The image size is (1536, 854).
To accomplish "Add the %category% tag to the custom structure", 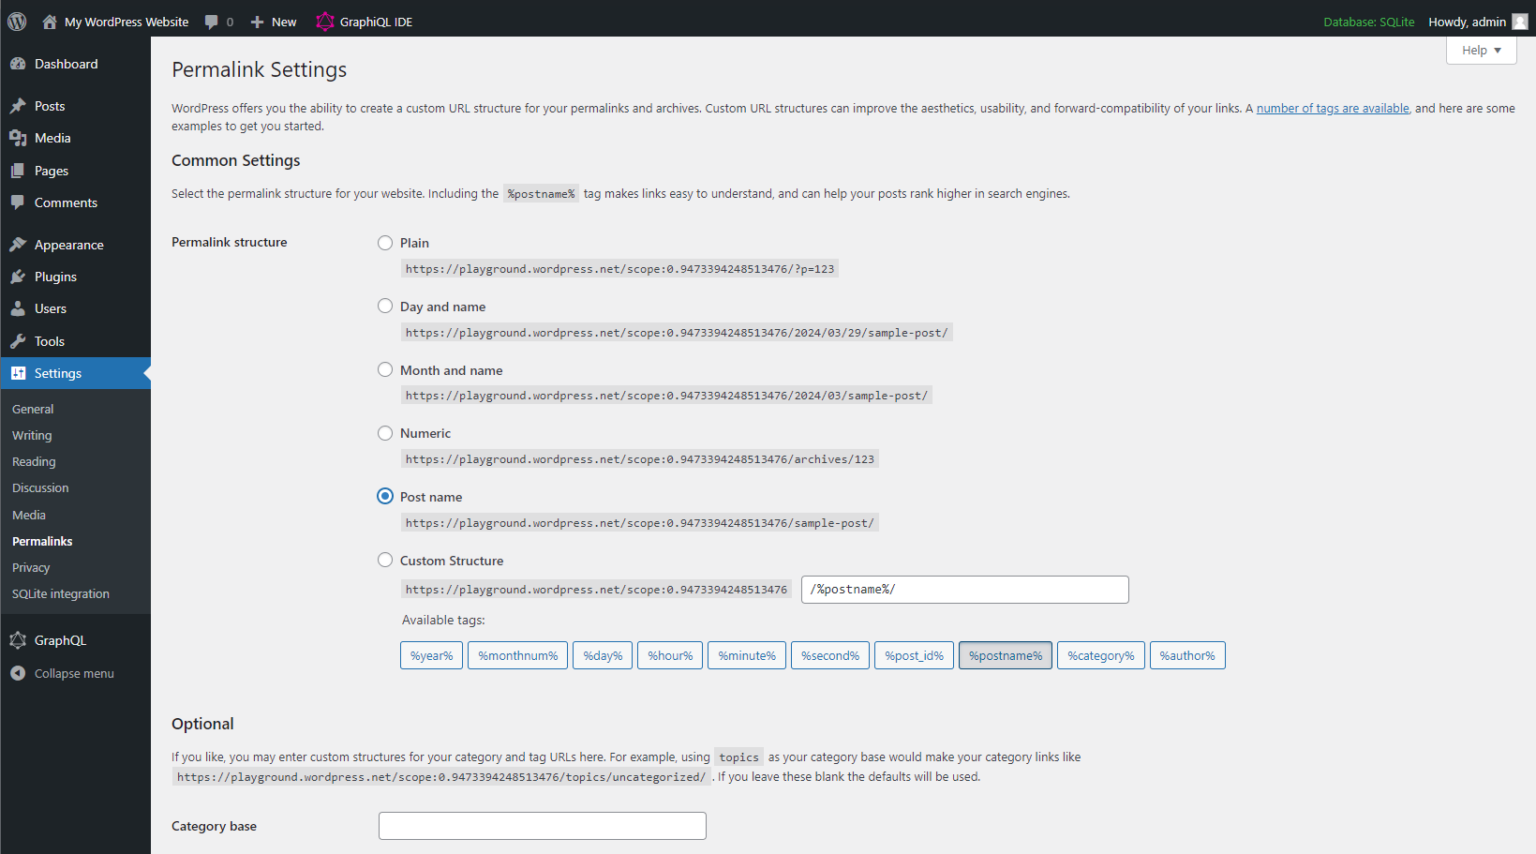I will [x=1100, y=655].
